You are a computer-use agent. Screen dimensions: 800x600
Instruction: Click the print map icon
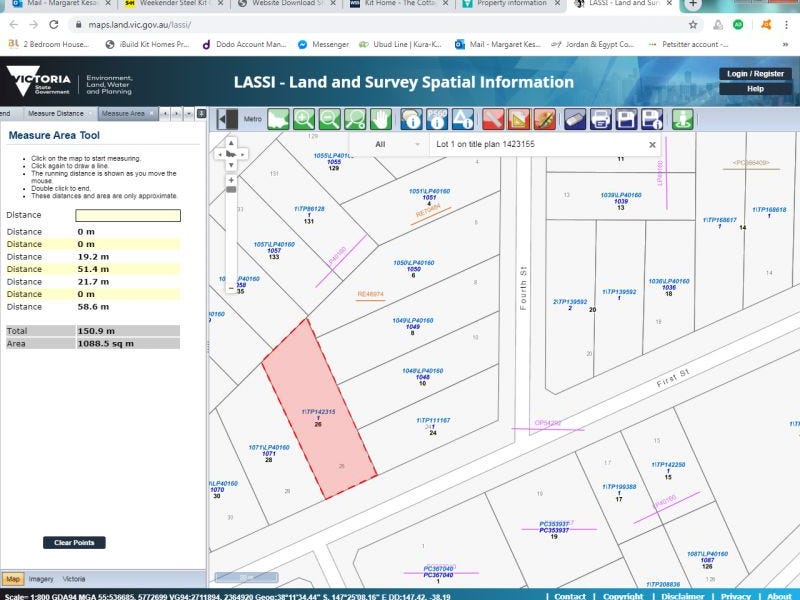pyautogui.click(x=601, y=119)
